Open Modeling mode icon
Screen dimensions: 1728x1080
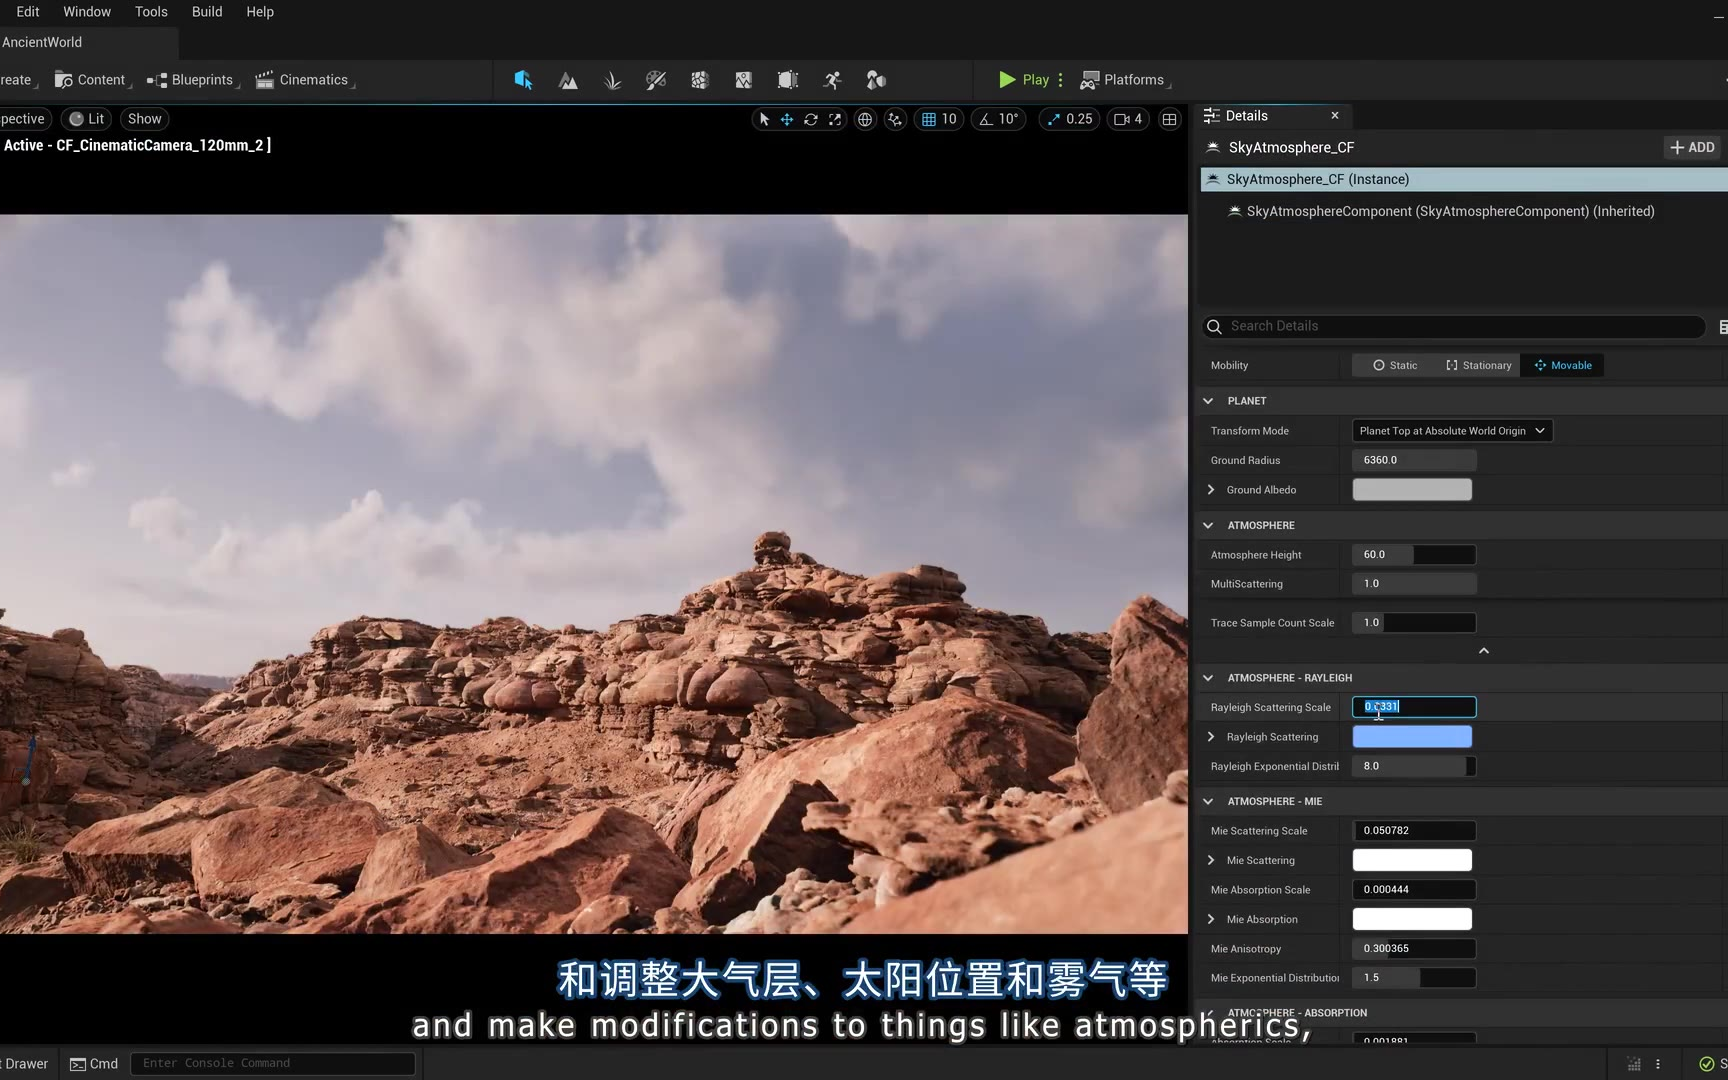(x=744, y=80)
